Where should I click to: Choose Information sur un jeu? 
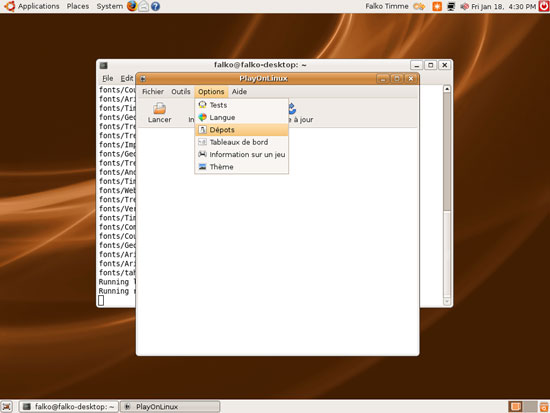click(x=242, y=154)
